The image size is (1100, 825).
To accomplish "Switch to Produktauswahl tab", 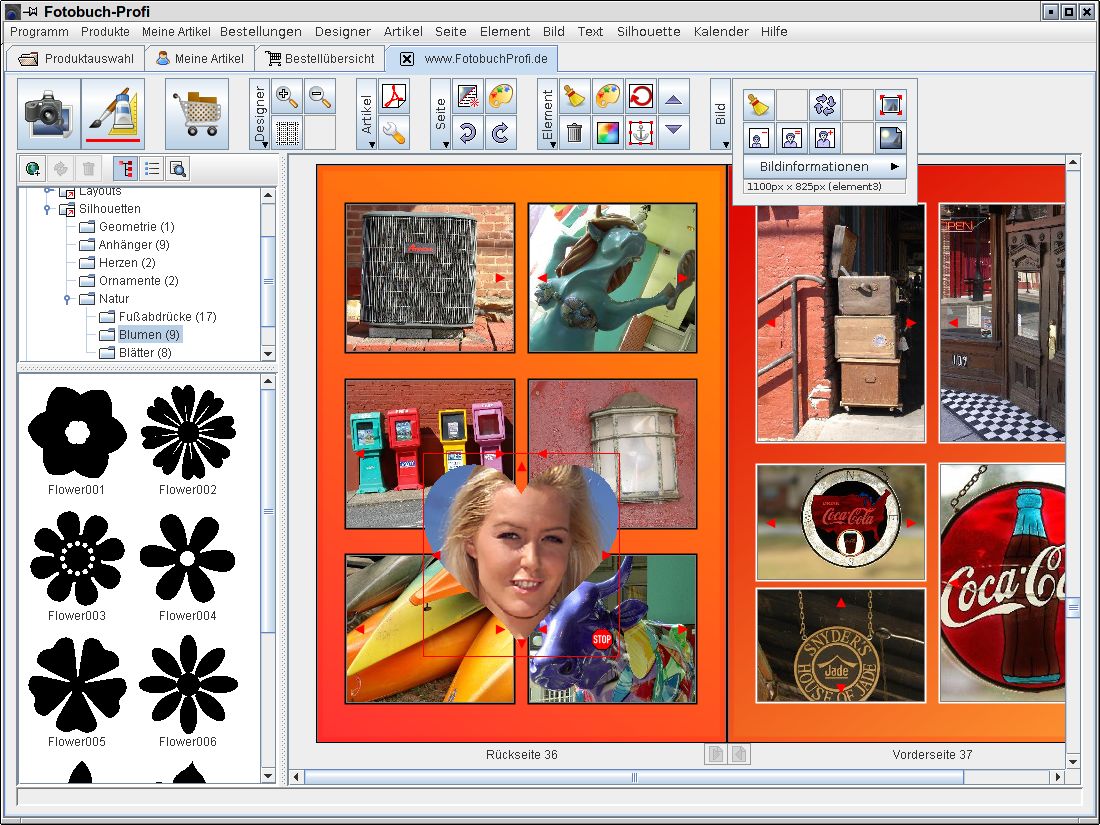I will [x=75, y=59].
